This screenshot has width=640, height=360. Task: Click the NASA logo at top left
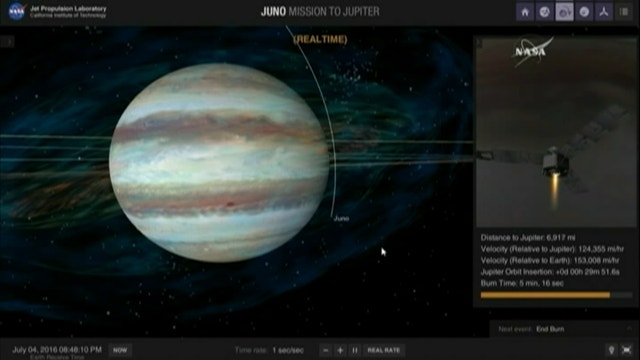click(16, 11)
